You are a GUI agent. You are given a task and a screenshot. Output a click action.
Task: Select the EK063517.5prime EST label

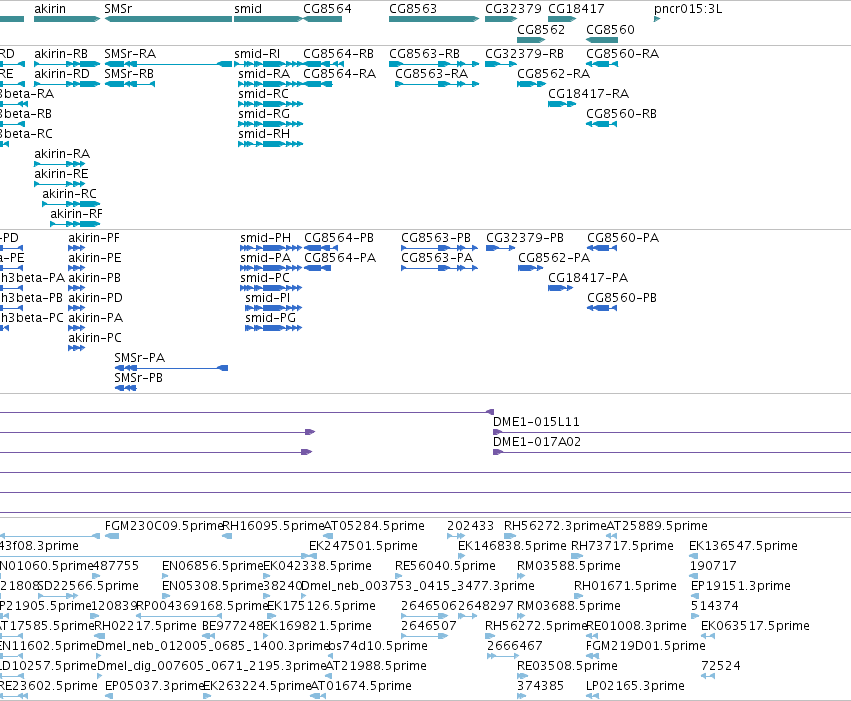pyautogui.click(x=755, y=626)
